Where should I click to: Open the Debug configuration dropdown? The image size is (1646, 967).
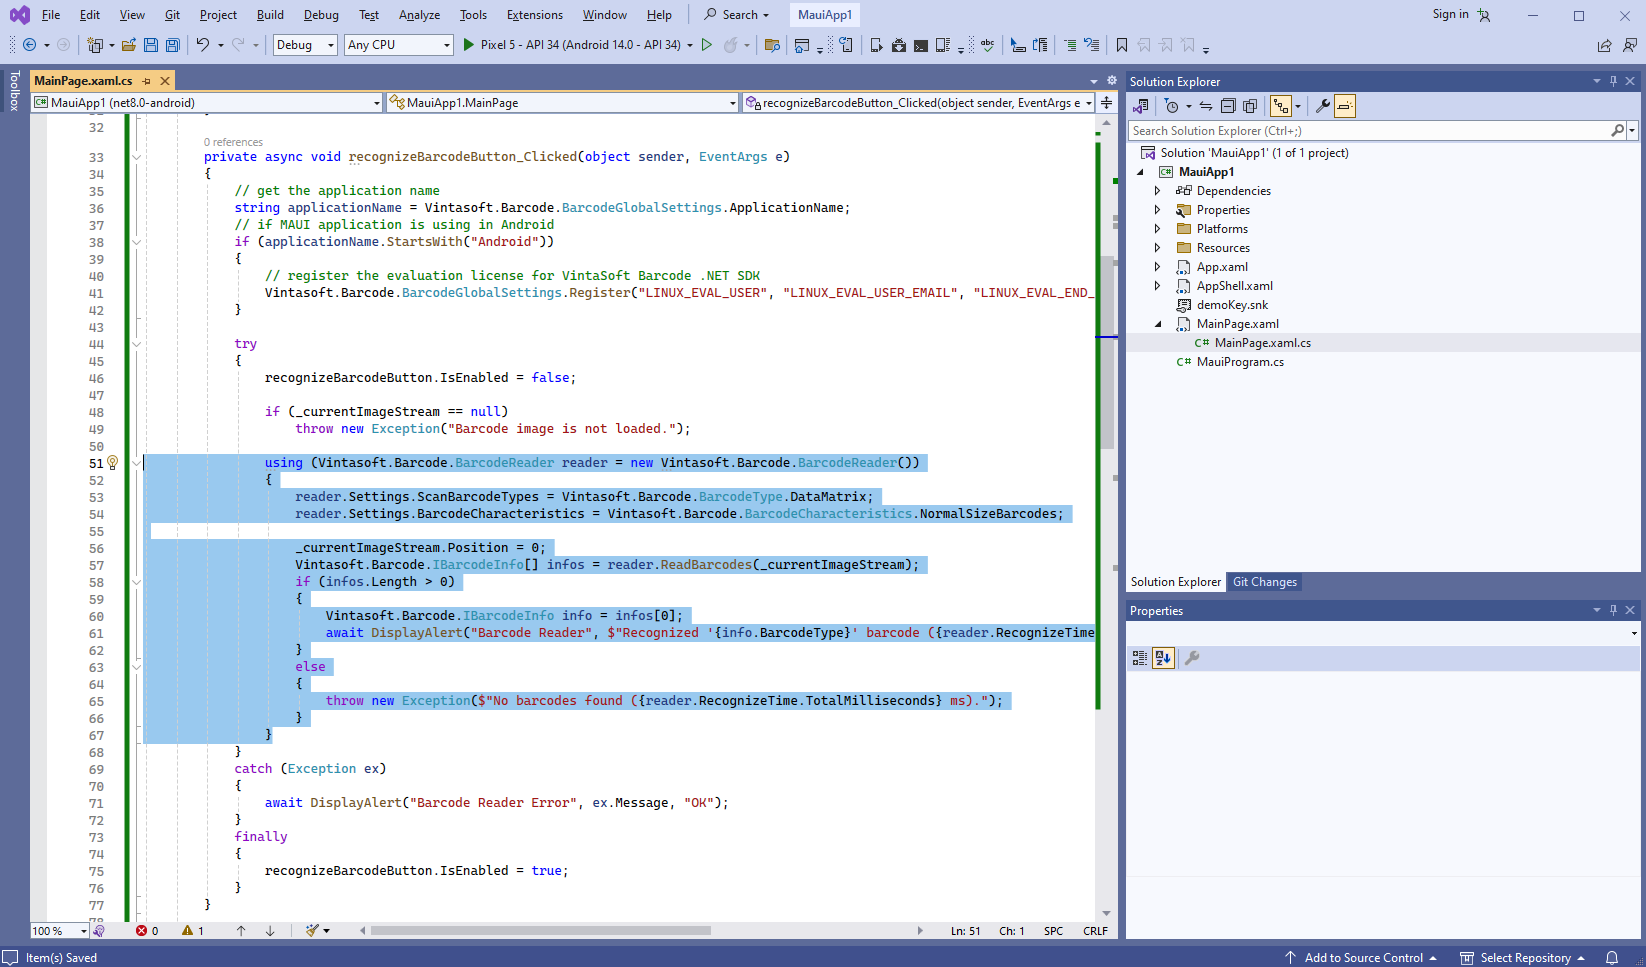tap(305, 45)
